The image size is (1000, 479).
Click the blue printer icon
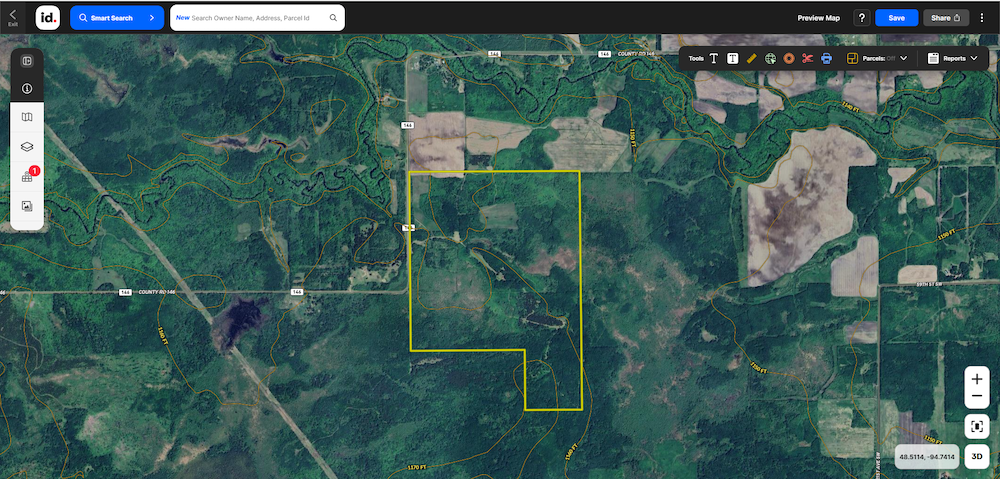[x=827, y=58]
